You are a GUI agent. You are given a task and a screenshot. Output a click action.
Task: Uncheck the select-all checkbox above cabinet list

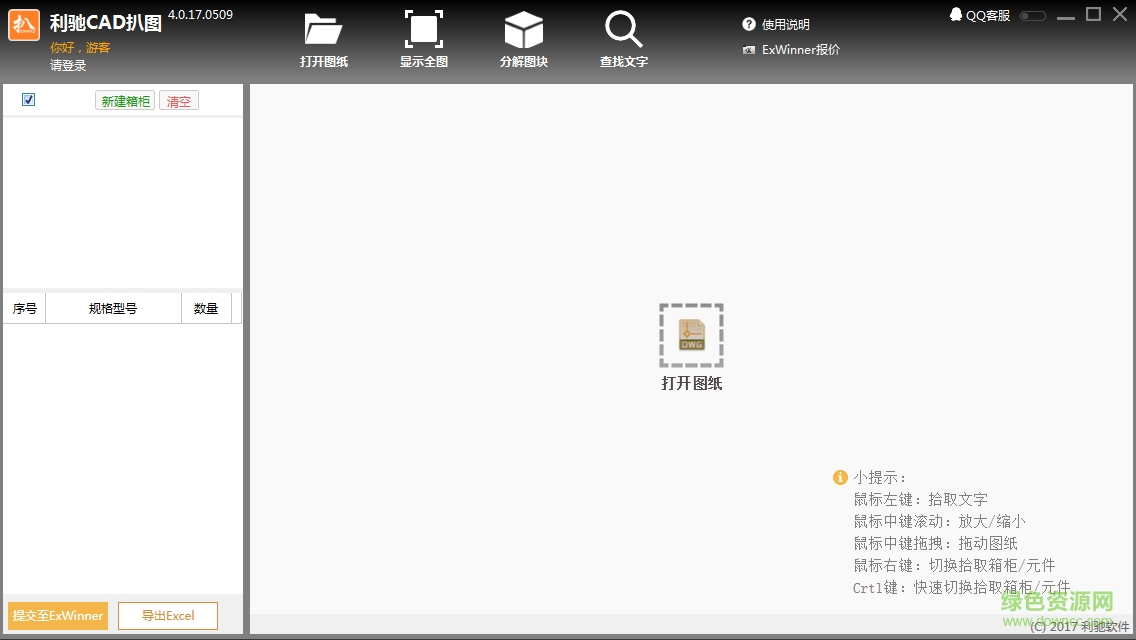click(28, 99)
